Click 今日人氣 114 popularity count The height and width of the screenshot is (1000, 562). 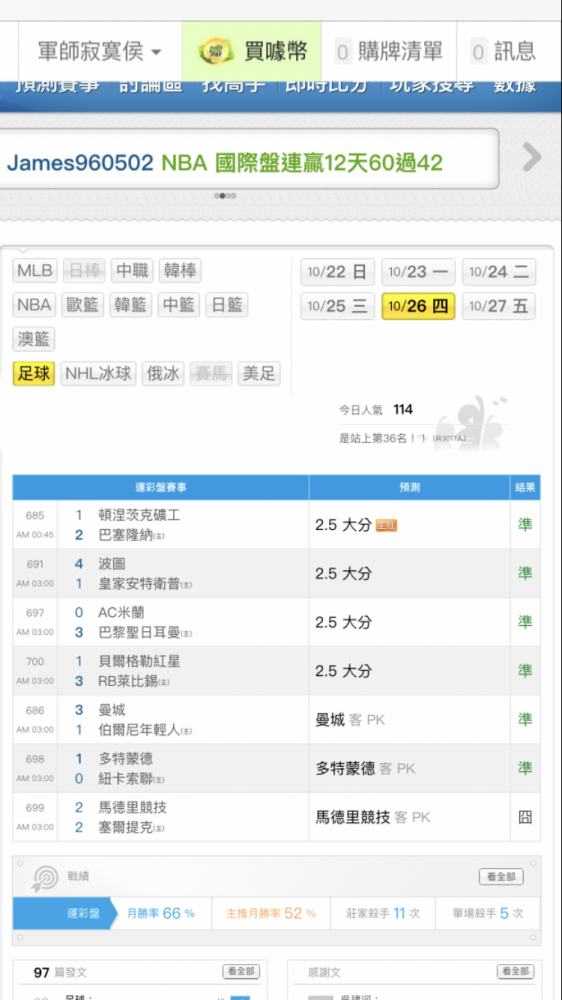click(376, 410)
